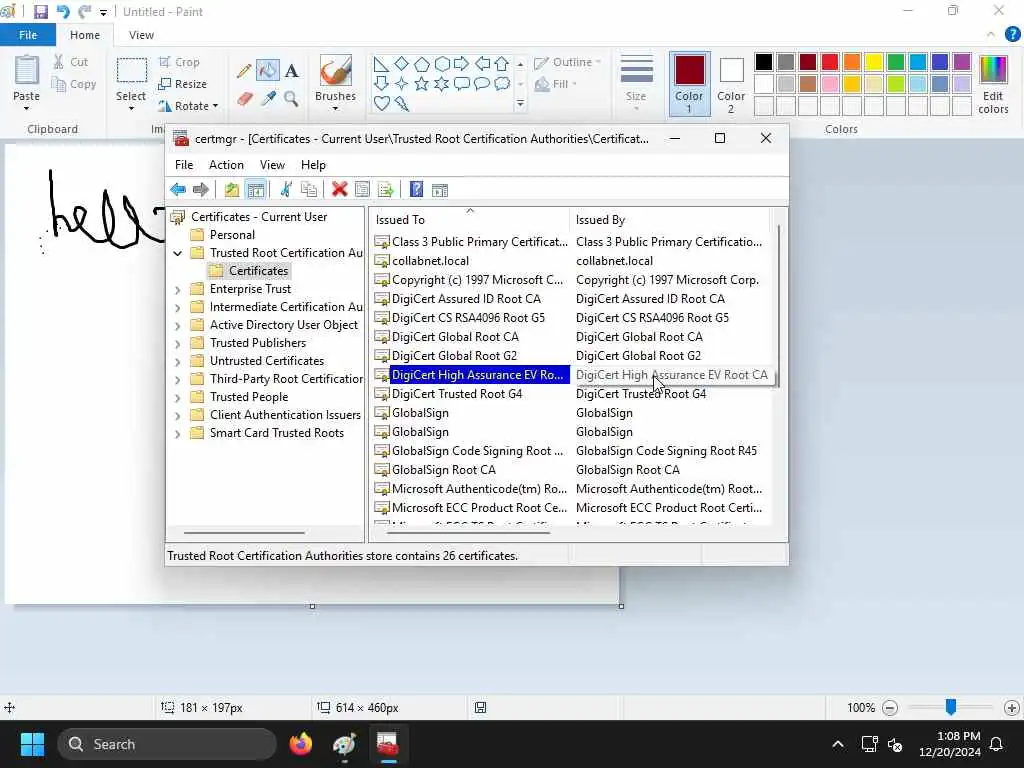Click the Resize button in Paint
Image resolution: width=1024 pixels, height=768 pixels.
click(x=183, y=84)
